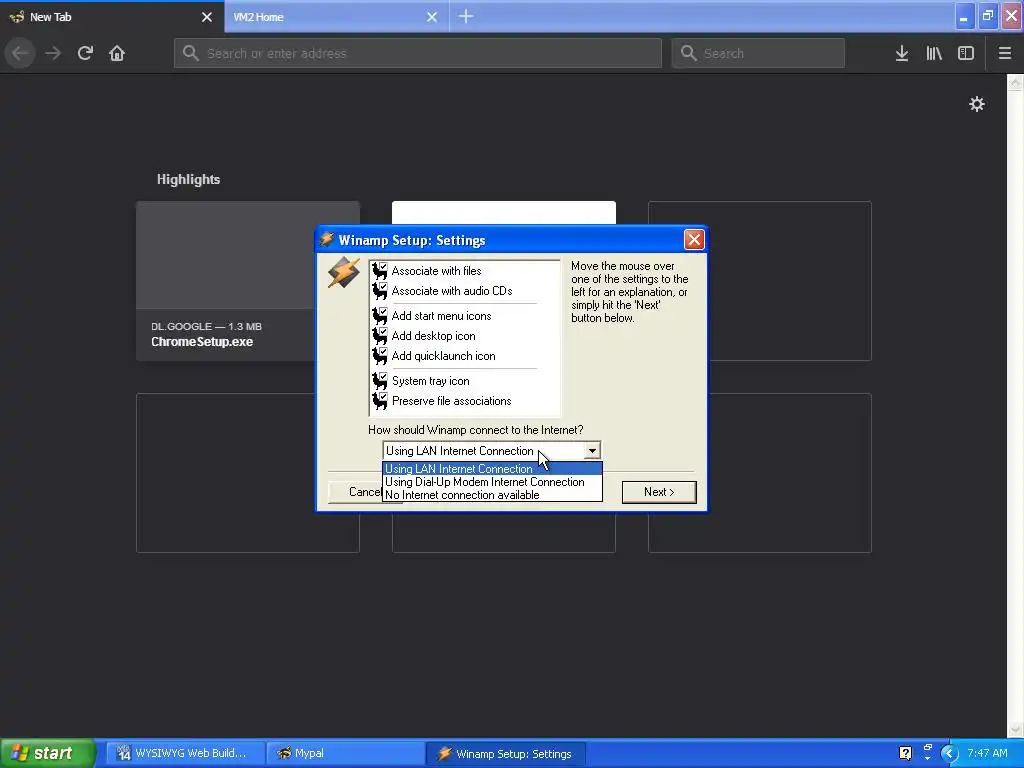Go back in browser history

click(20, 53)
